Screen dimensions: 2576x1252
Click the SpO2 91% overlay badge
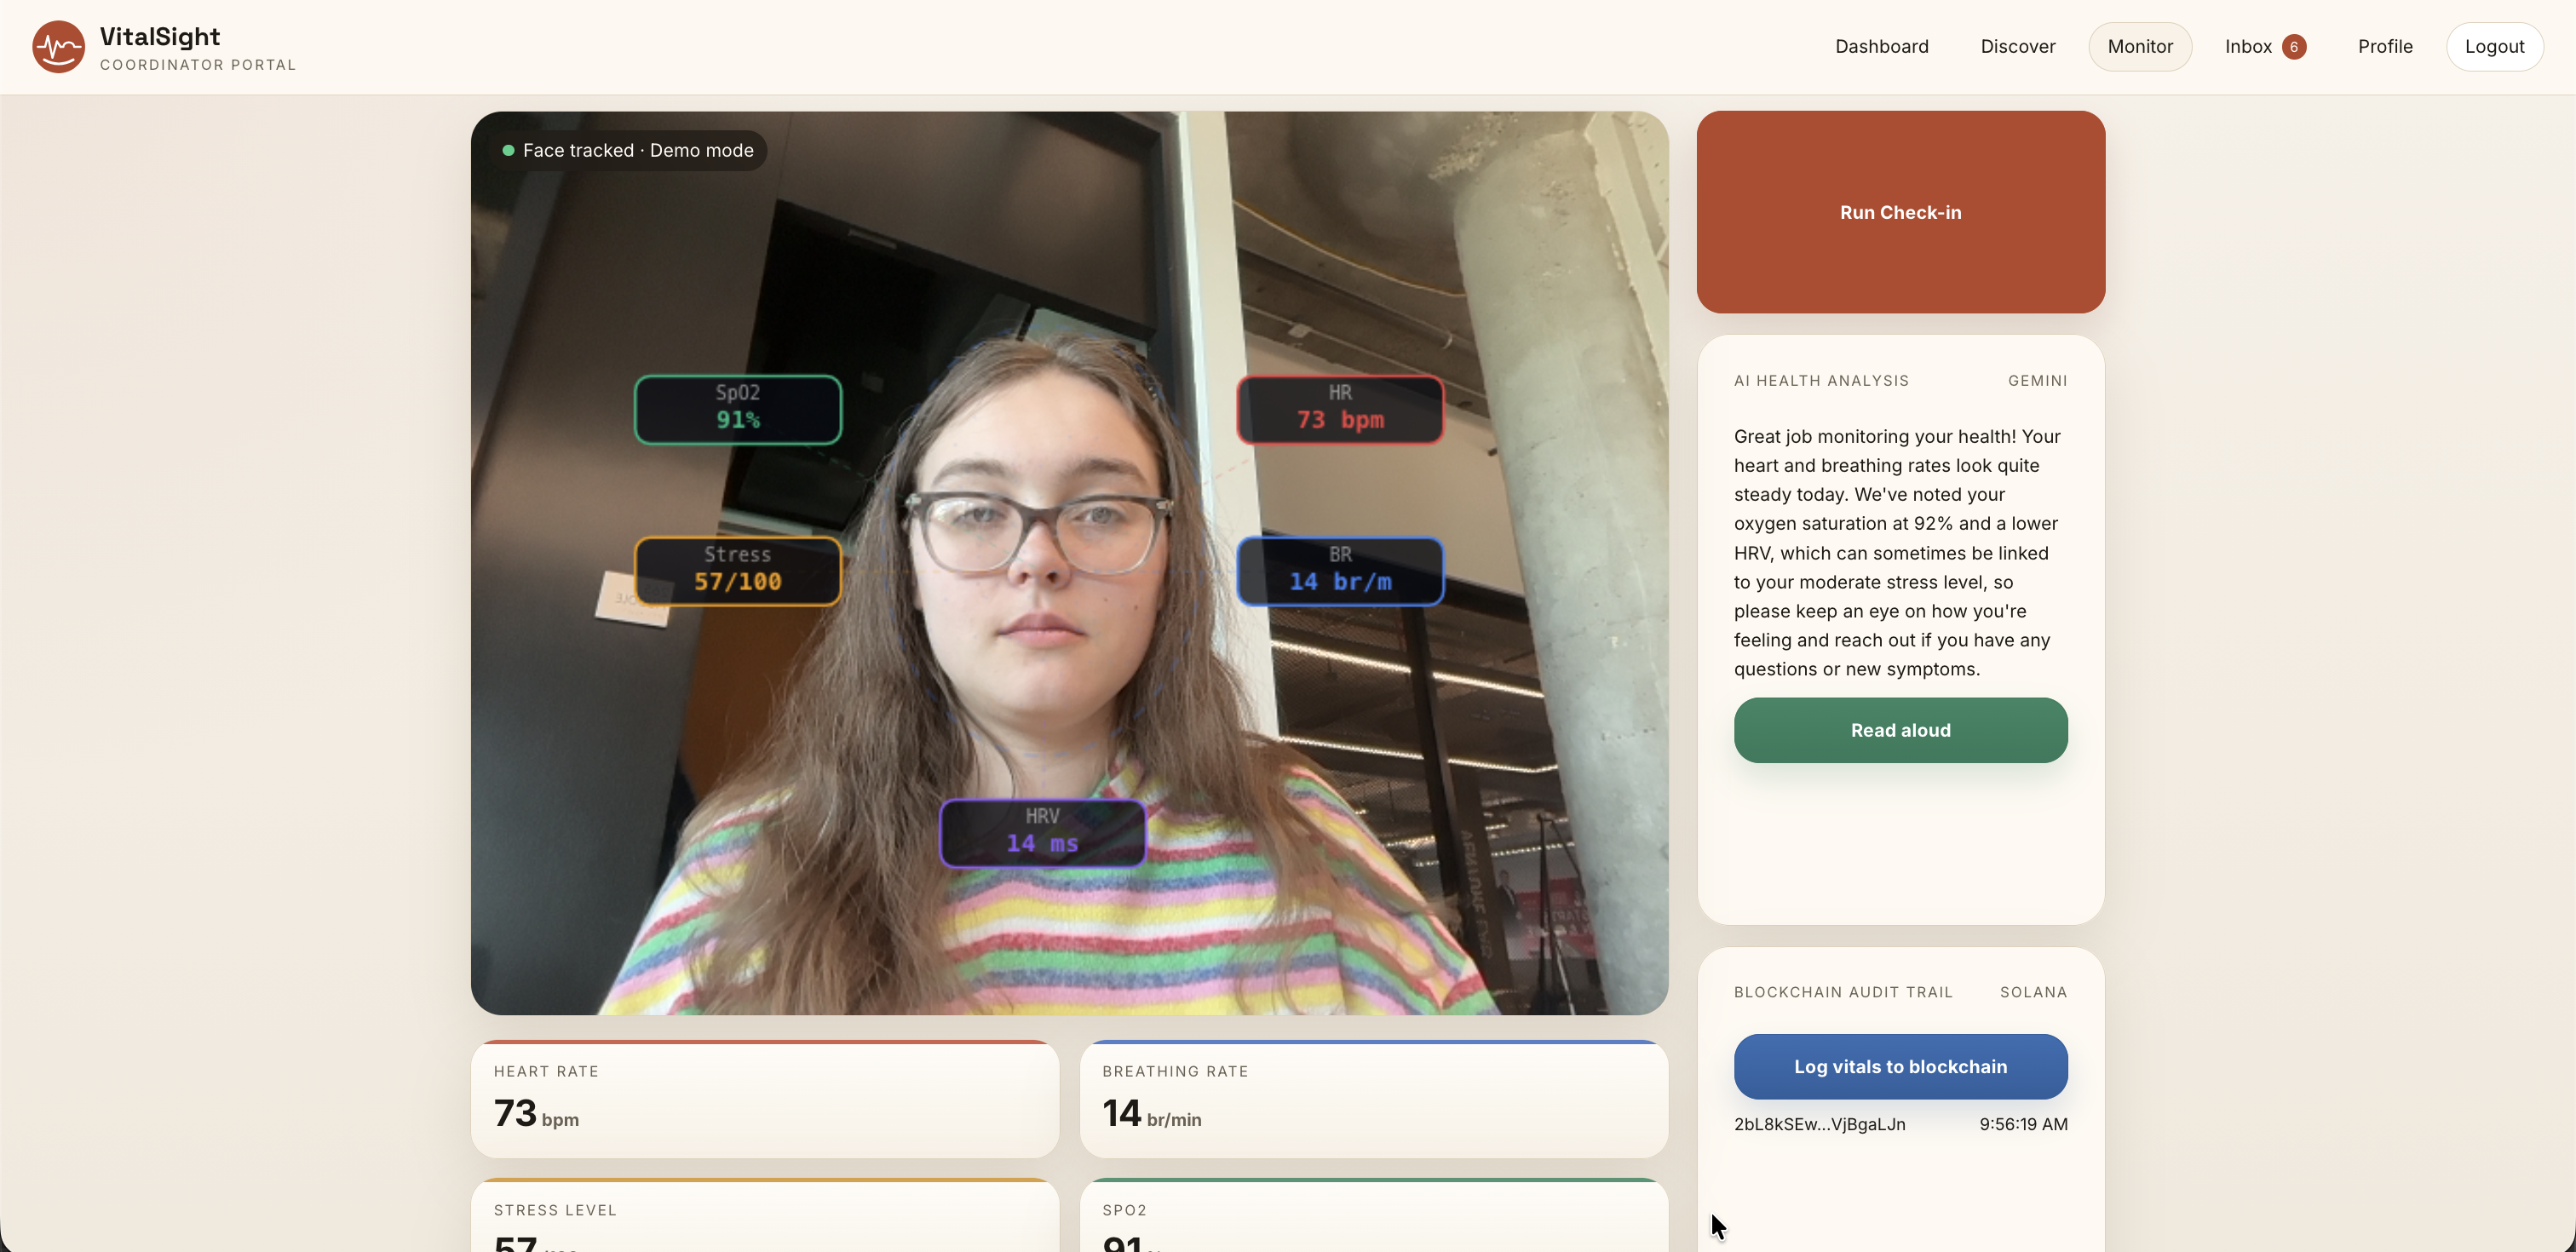pyautogui.click(x=738, y=409)
